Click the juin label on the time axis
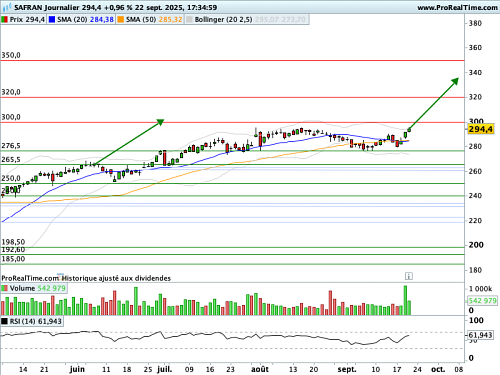The image size is (500, 375). (x=77, y=369)
